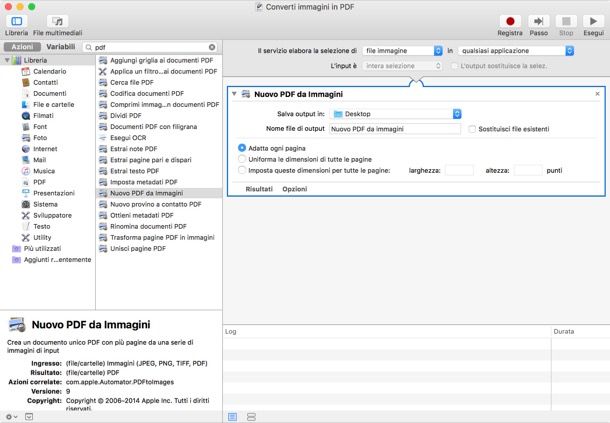The height and width of the screenshot is (423, 610).
Task: Select Internet category
Action: [x=45, y=149]
